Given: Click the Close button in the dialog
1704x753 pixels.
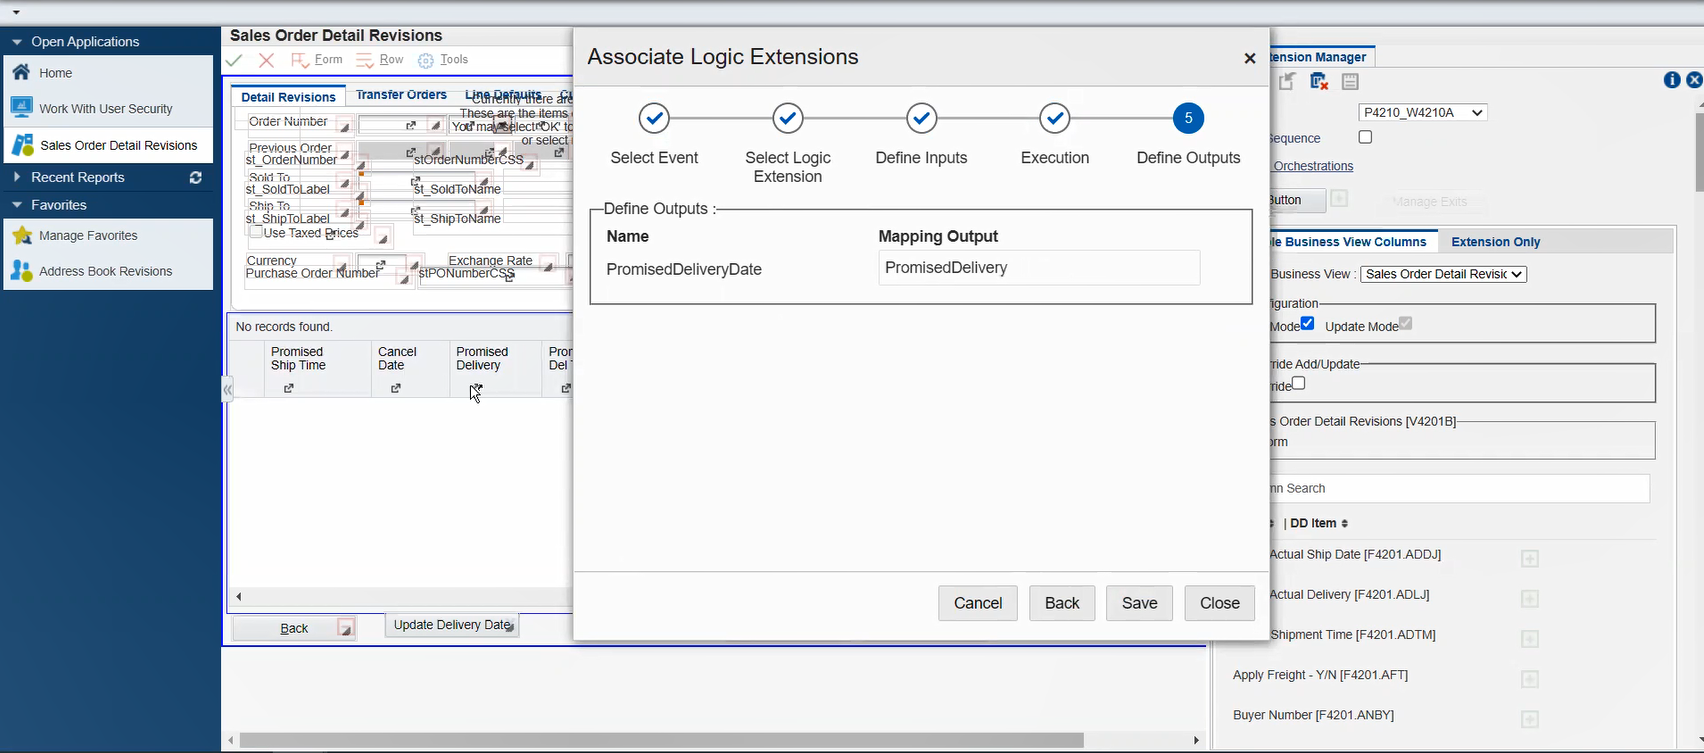Looking at the screenshot, I should [x=1220, y=603].
